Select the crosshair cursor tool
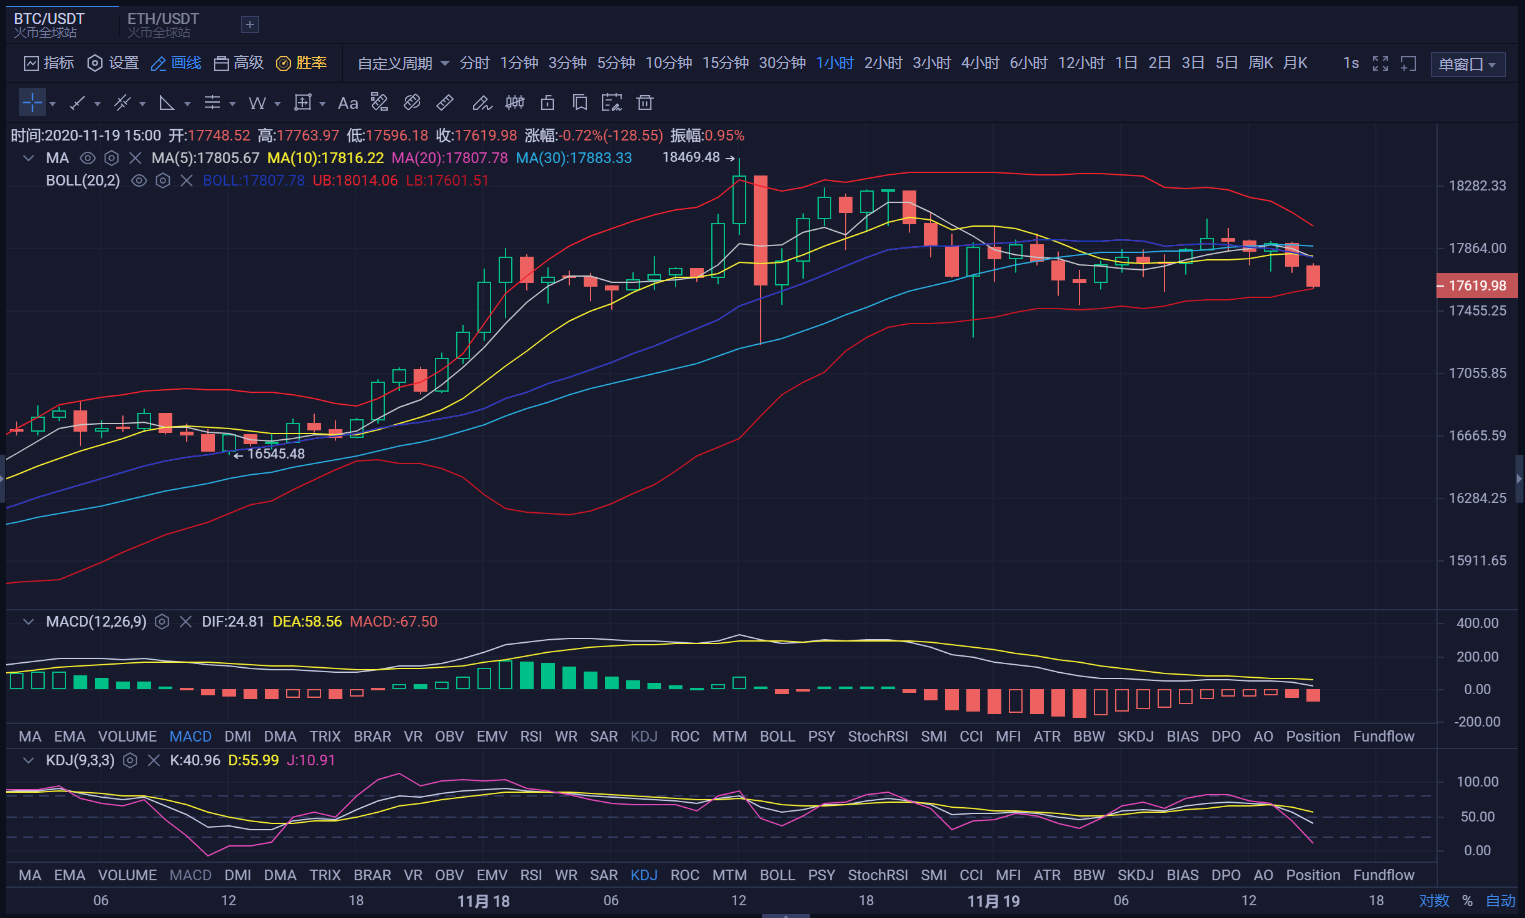1525x918 pixels. 32,103
